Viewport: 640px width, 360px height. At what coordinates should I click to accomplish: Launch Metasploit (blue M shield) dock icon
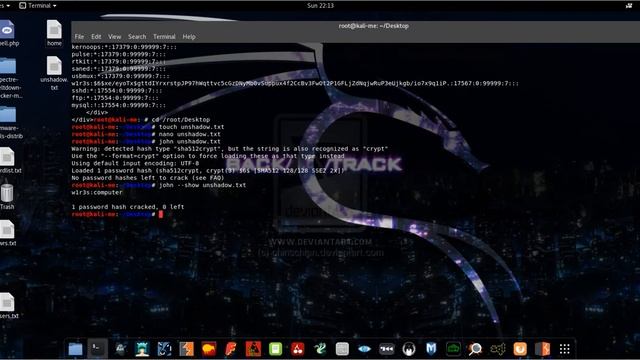click(431, 349)
